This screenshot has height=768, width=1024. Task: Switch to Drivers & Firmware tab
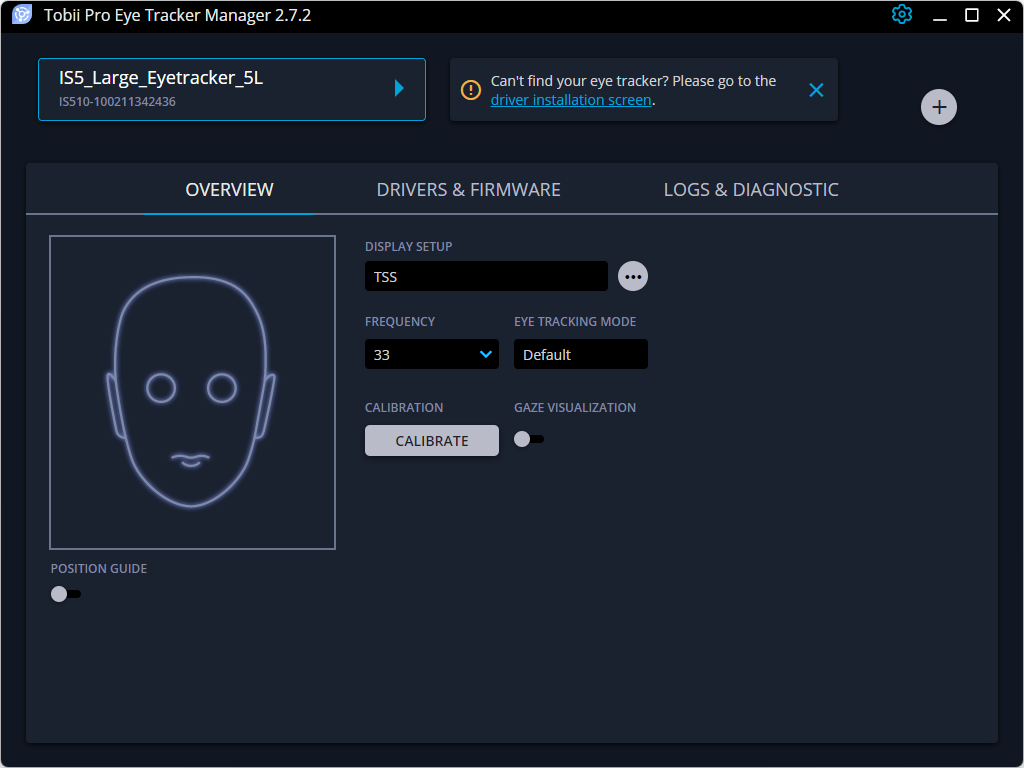coord(468,190)
